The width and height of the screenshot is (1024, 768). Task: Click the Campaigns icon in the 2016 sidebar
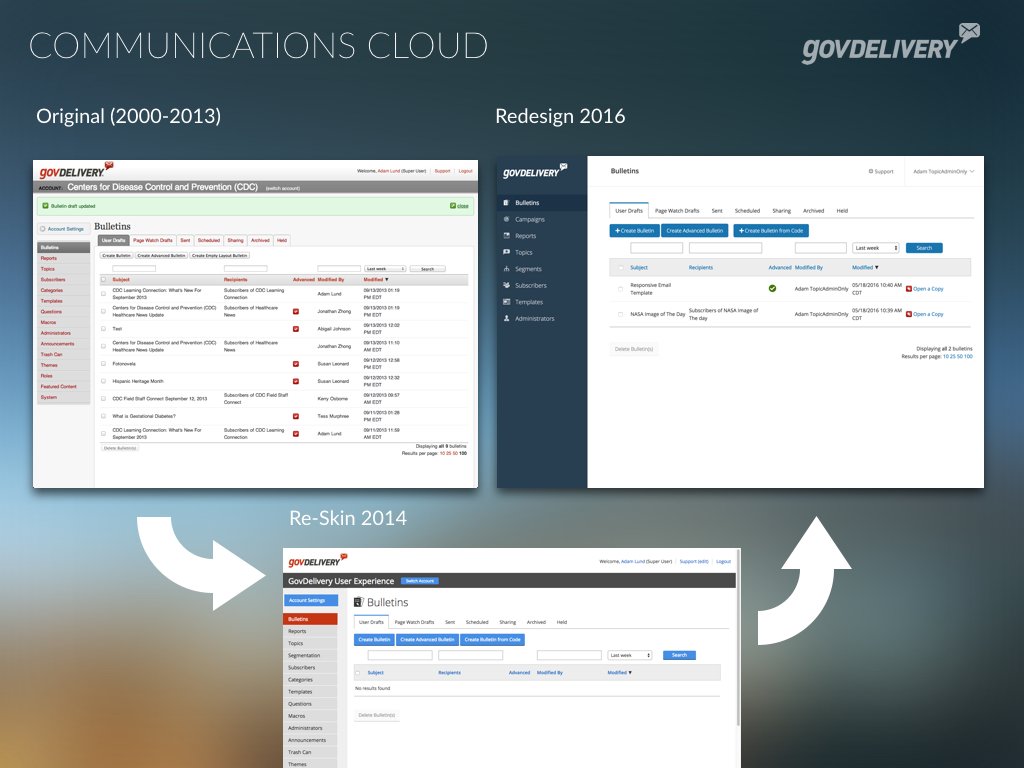508,219
